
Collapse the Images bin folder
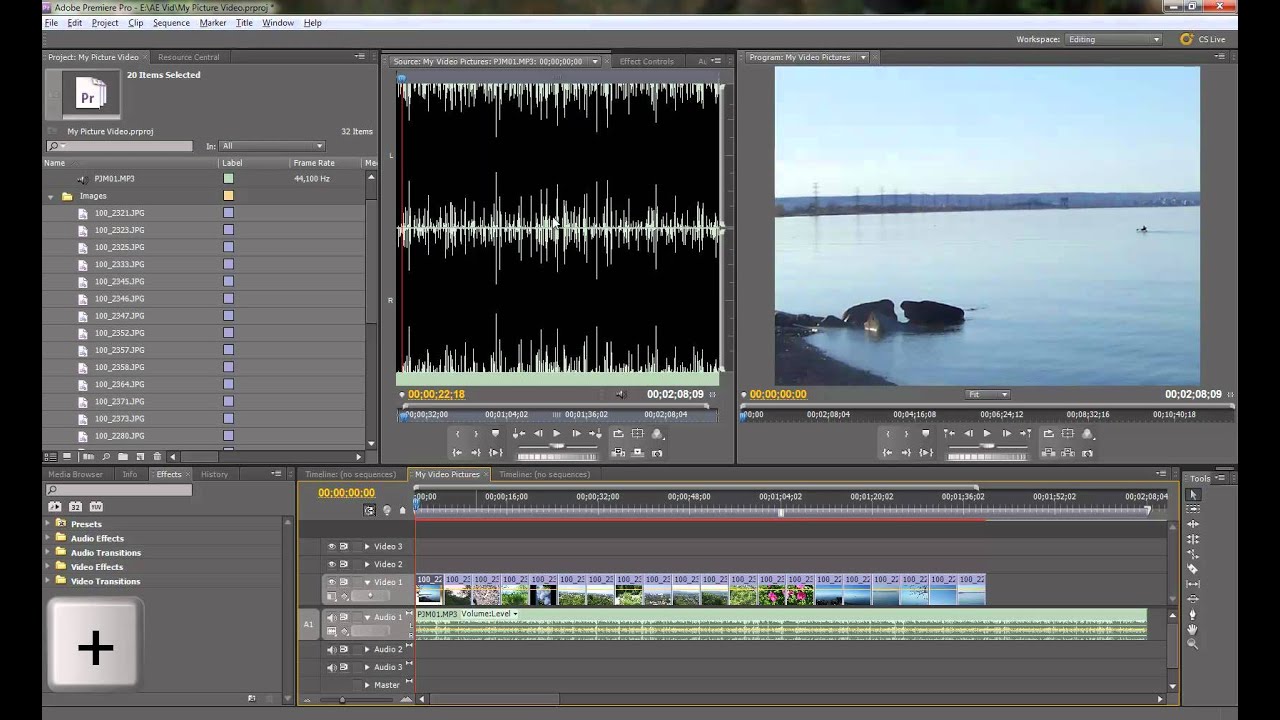point(51,197)
